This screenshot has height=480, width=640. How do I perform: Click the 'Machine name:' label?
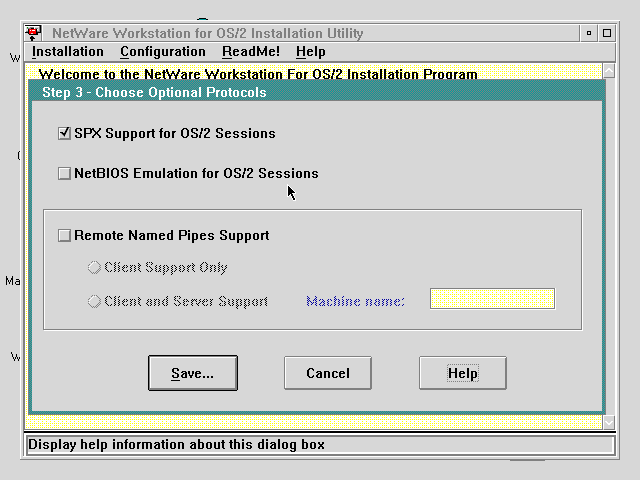[355, 301]
